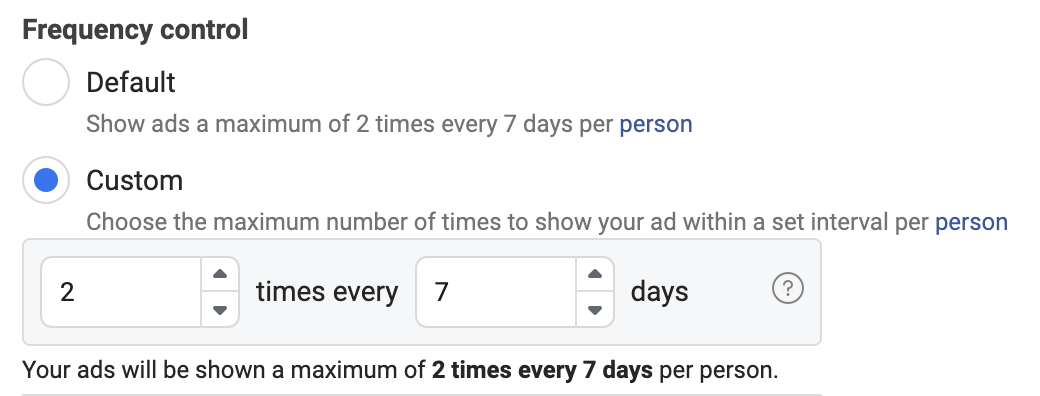This screenshot has height=396, width=1040.
Task: Decrease the days interval with down arrow
Action: click(x=595, y=309)
